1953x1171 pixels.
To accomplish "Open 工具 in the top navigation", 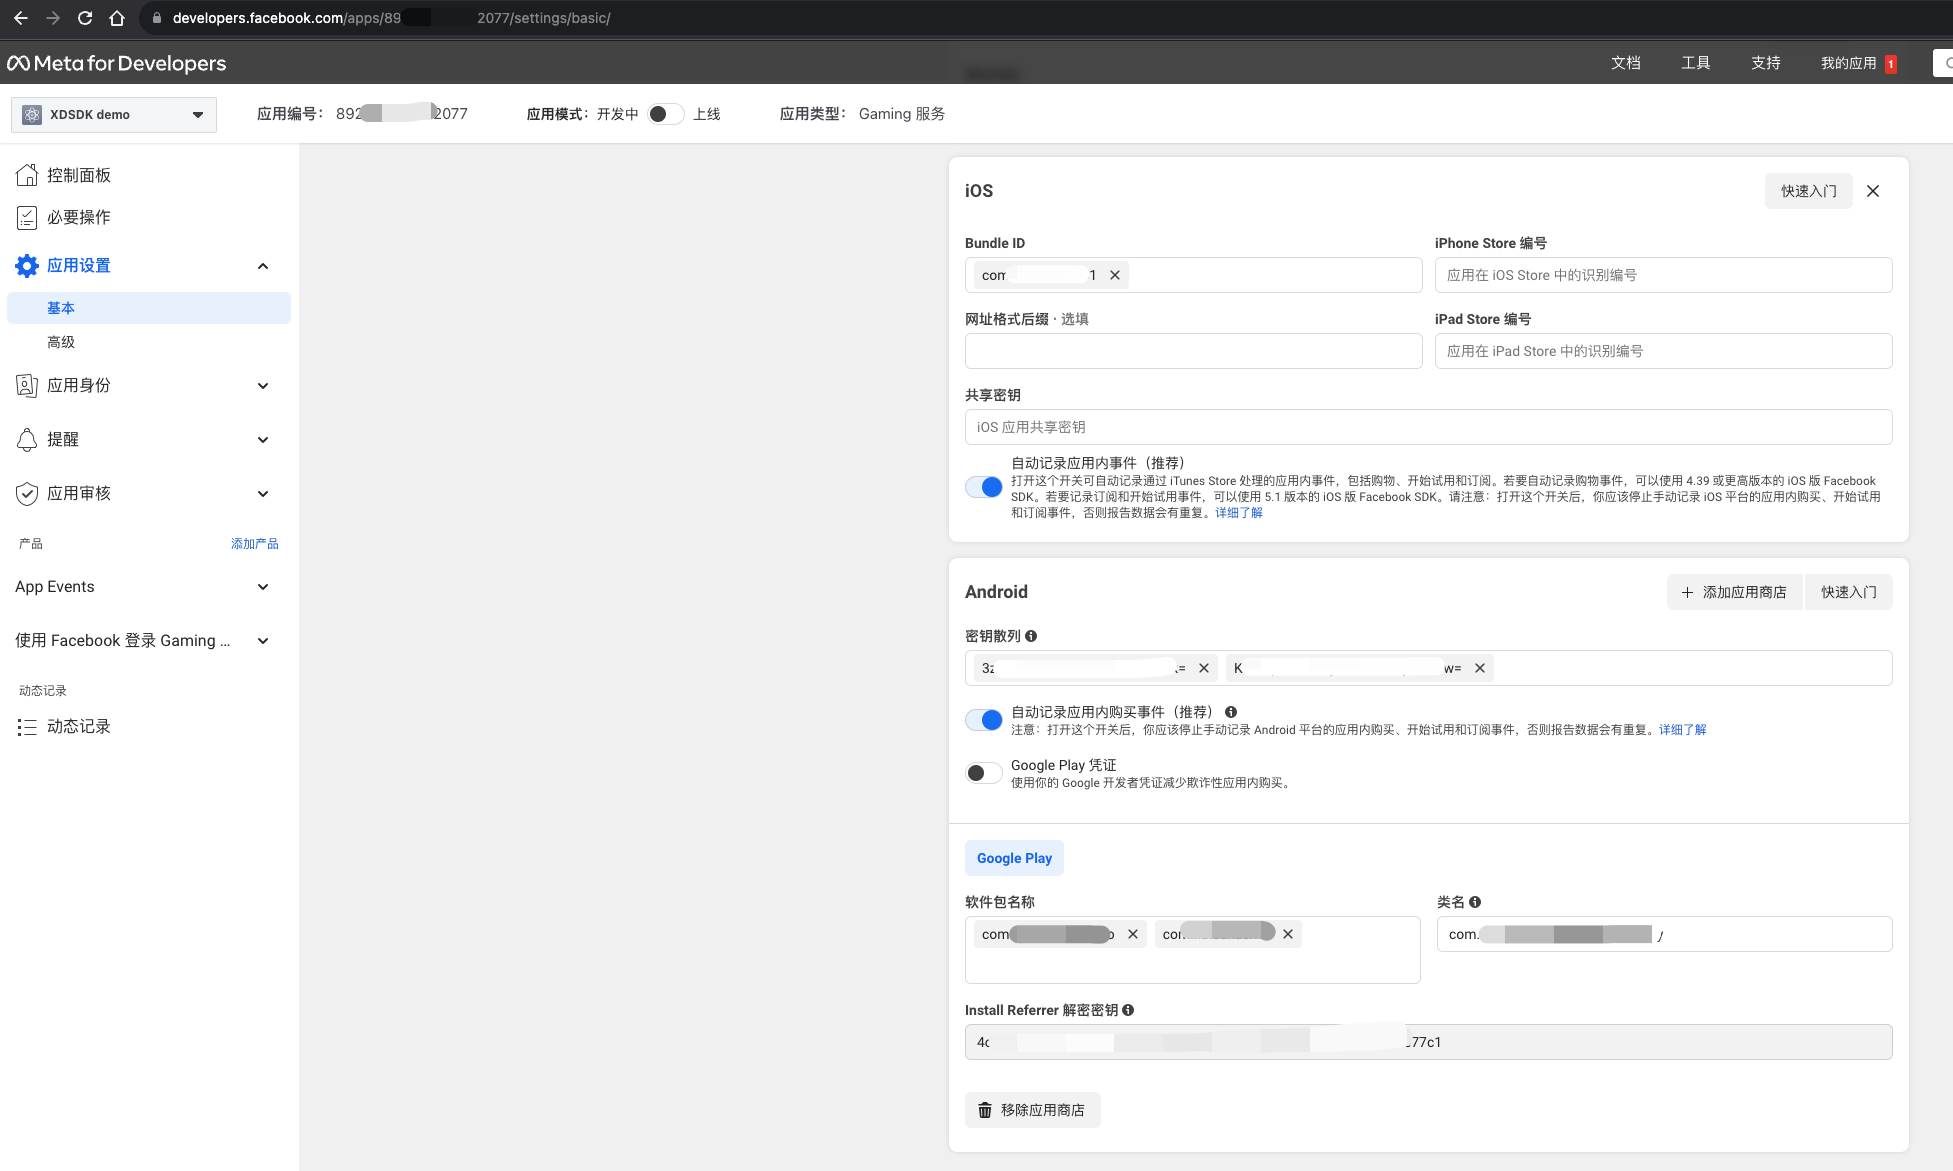I will point(1696,63).
